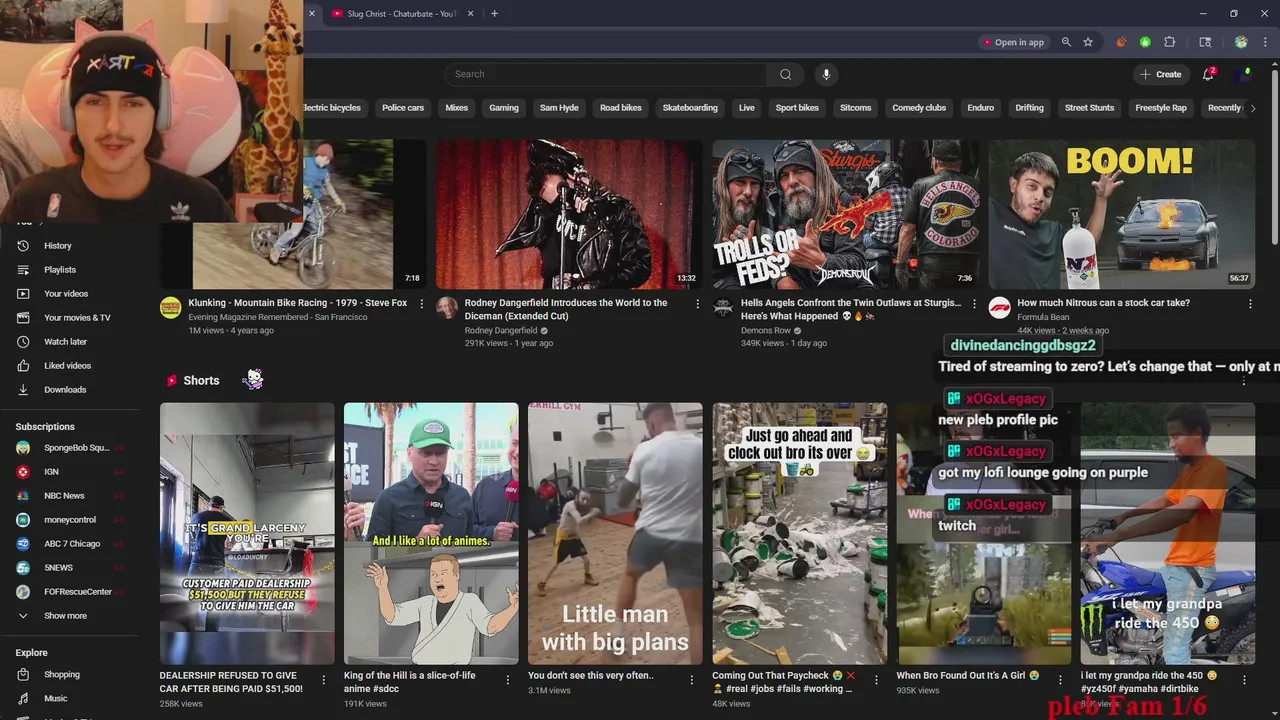Open Downloads in the sidebar
The height and width of the screenshot is (720, 1280).
[x=65, y=389]
